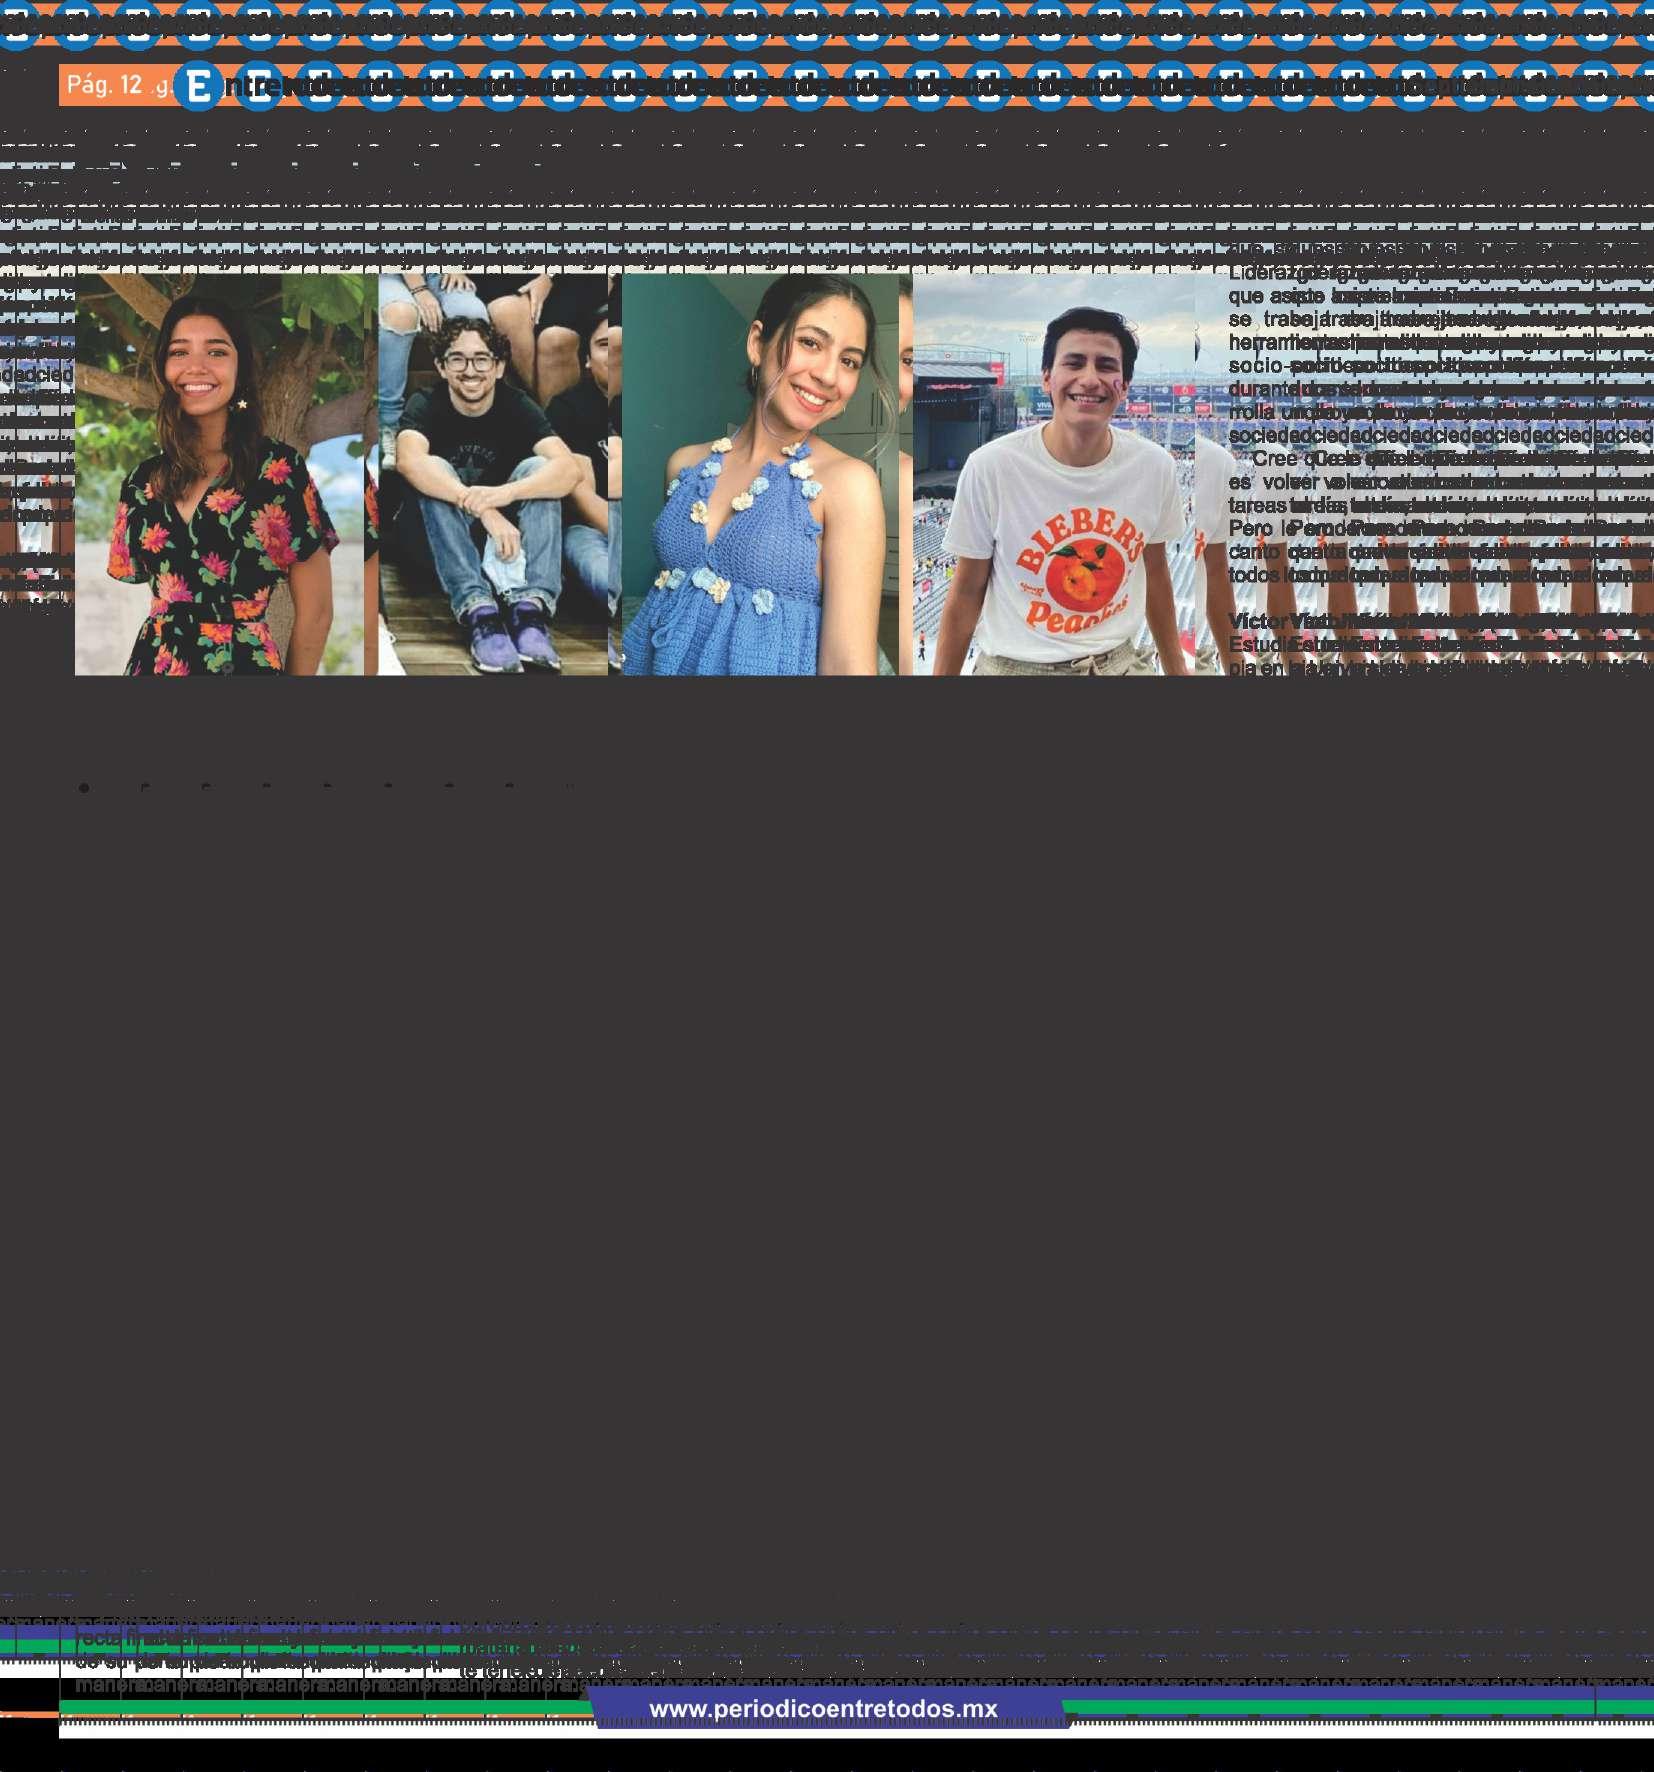
Task: Open the photo of woman in blue crochet top
Action: [x=760, y=475]
